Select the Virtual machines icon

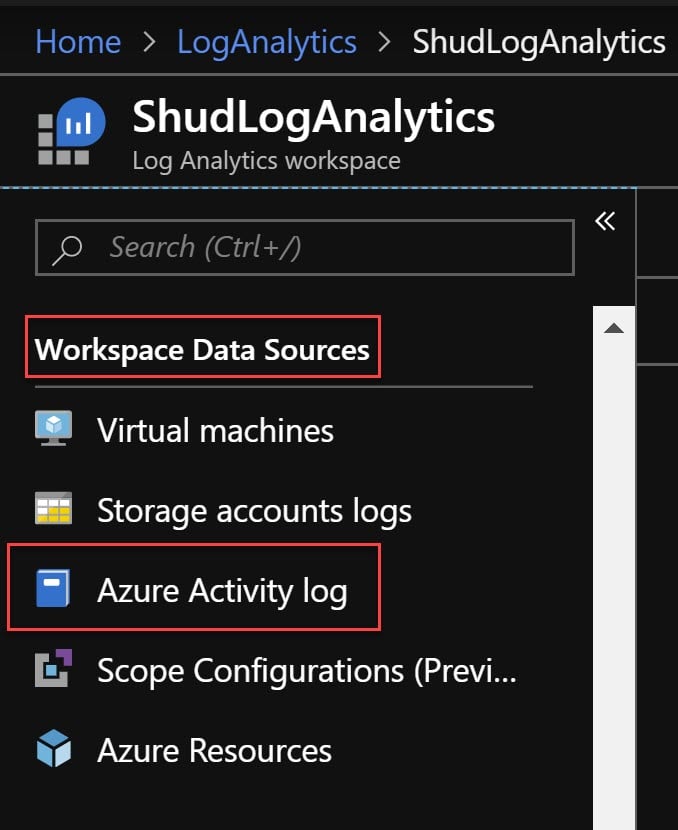pyautogui.click(x=53, y=429)
